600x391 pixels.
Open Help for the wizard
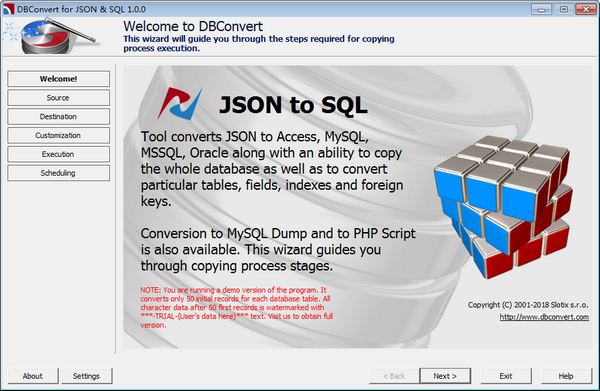tap(566, 376)
